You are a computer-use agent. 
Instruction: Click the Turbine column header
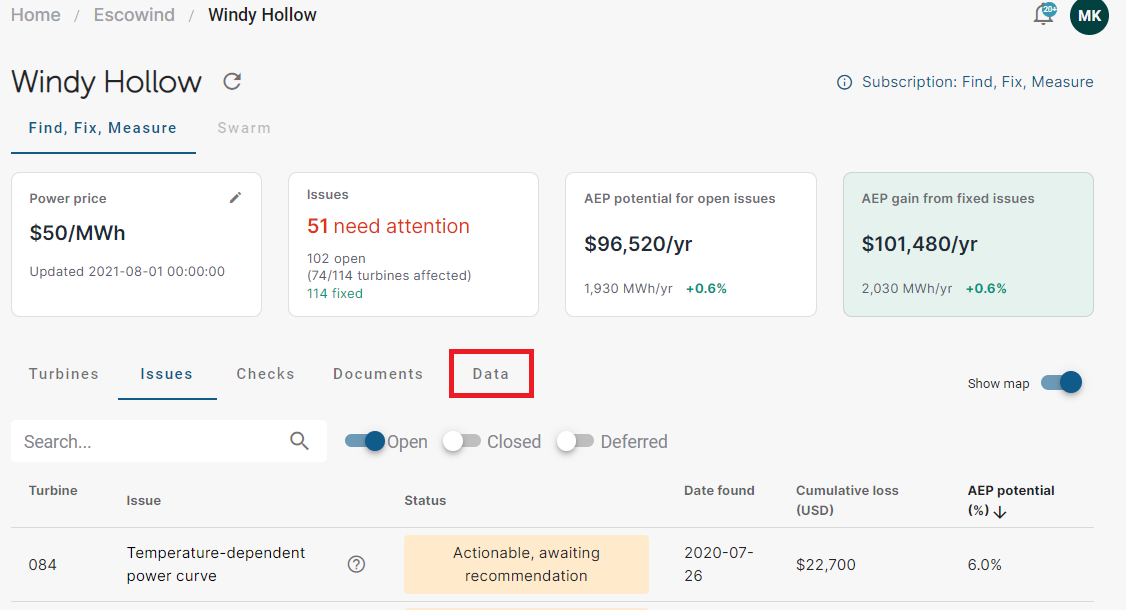(53, 490)
